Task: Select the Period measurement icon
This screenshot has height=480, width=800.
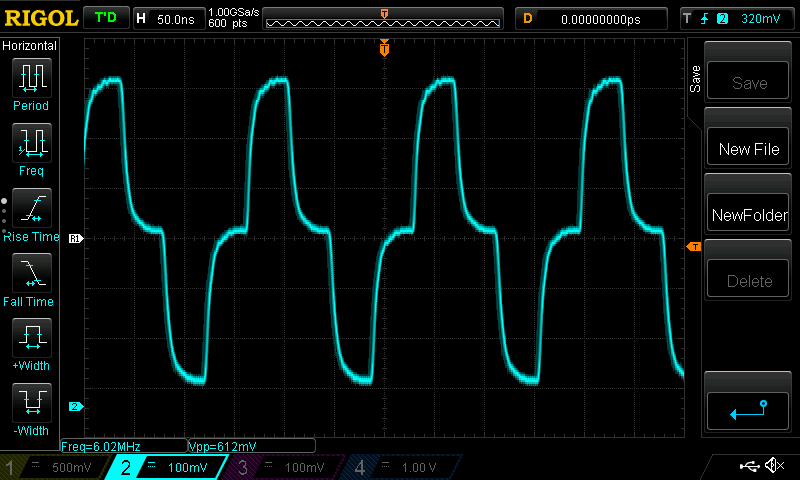Action: point(31,77)
